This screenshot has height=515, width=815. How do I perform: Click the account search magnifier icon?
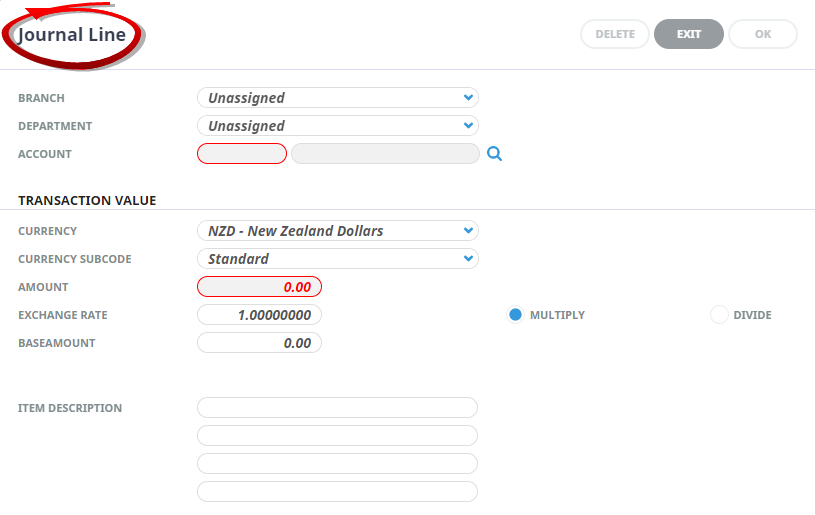[x=494, y=154]
